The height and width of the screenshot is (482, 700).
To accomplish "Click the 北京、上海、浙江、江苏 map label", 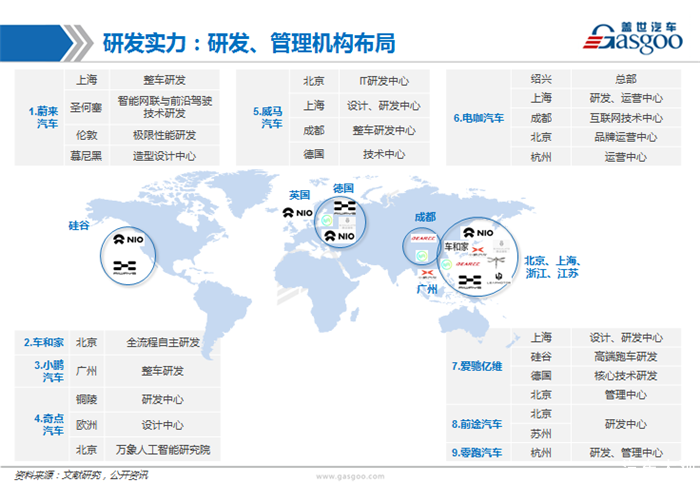I will tap(552, 266).
